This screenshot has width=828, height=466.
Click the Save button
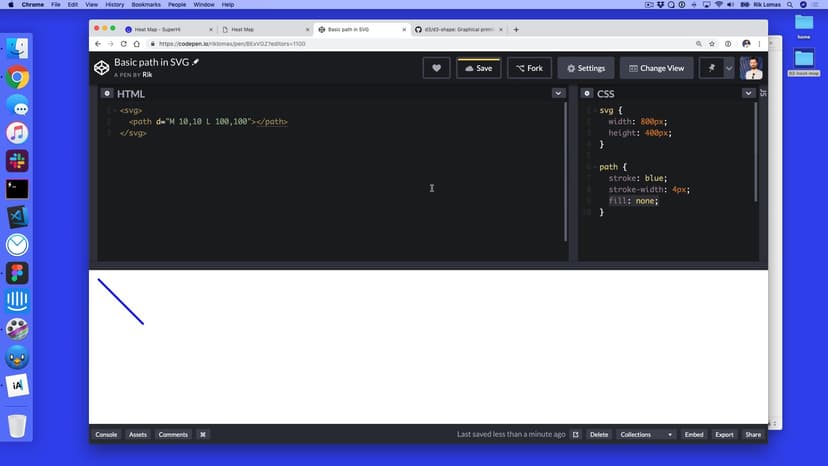click(479, 68)
